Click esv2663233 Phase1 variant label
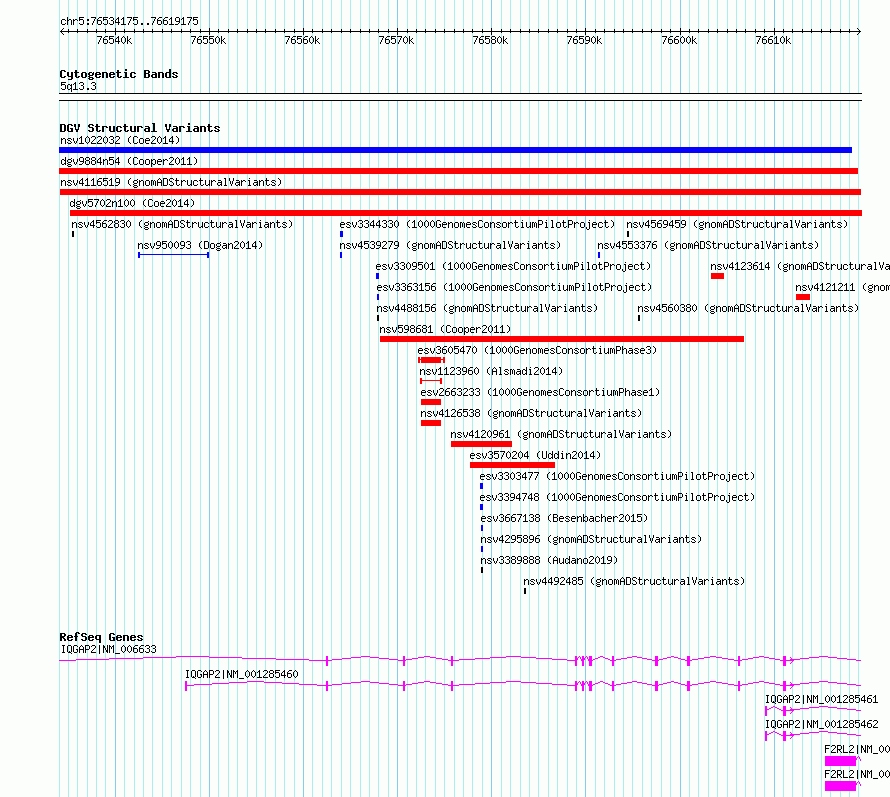The width and height of the screenshot is (890, 797). point(540,392)
